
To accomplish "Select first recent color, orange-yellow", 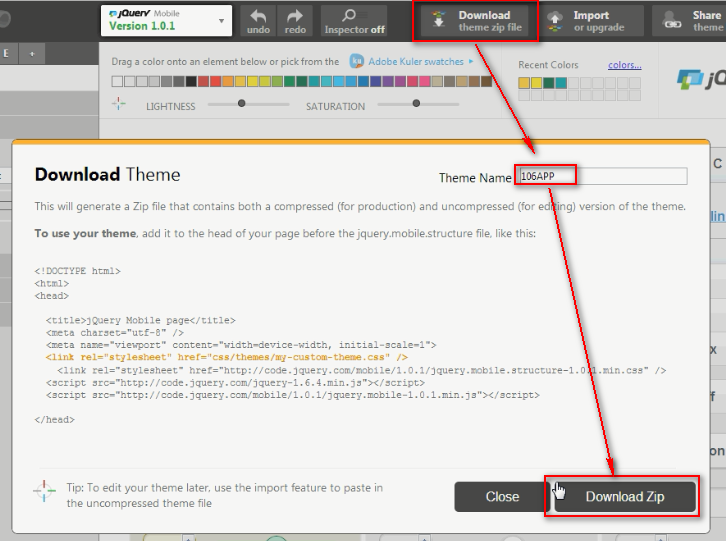I will pos(524,83).
